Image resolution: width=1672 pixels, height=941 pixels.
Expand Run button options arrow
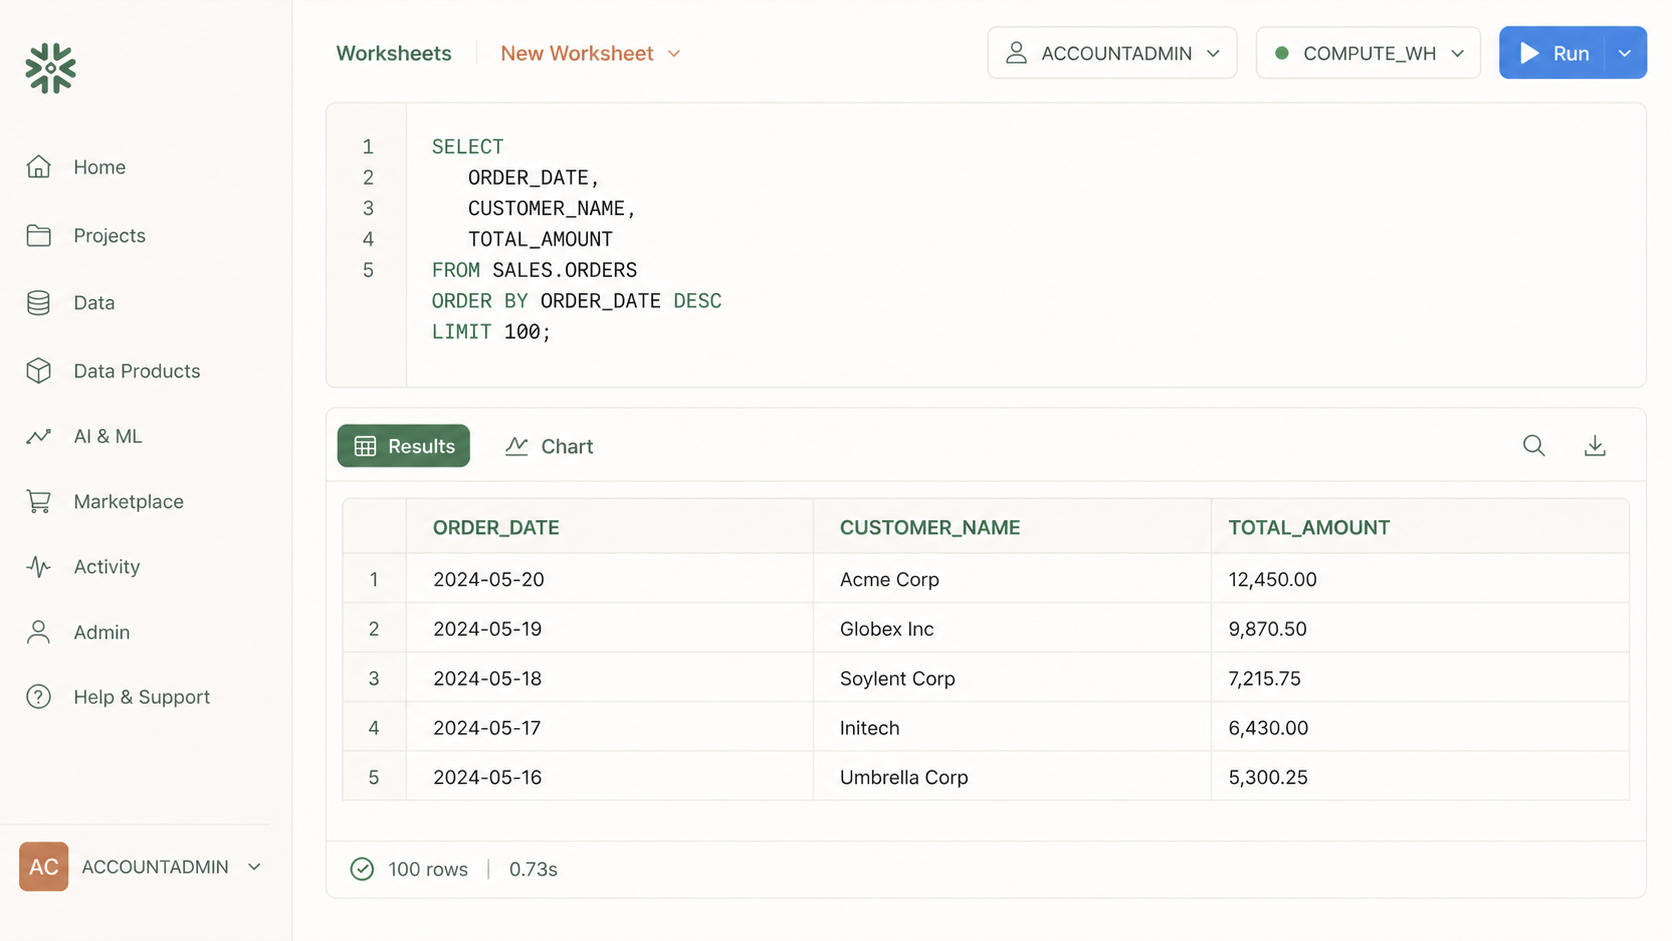click(x=1625, y=53)
